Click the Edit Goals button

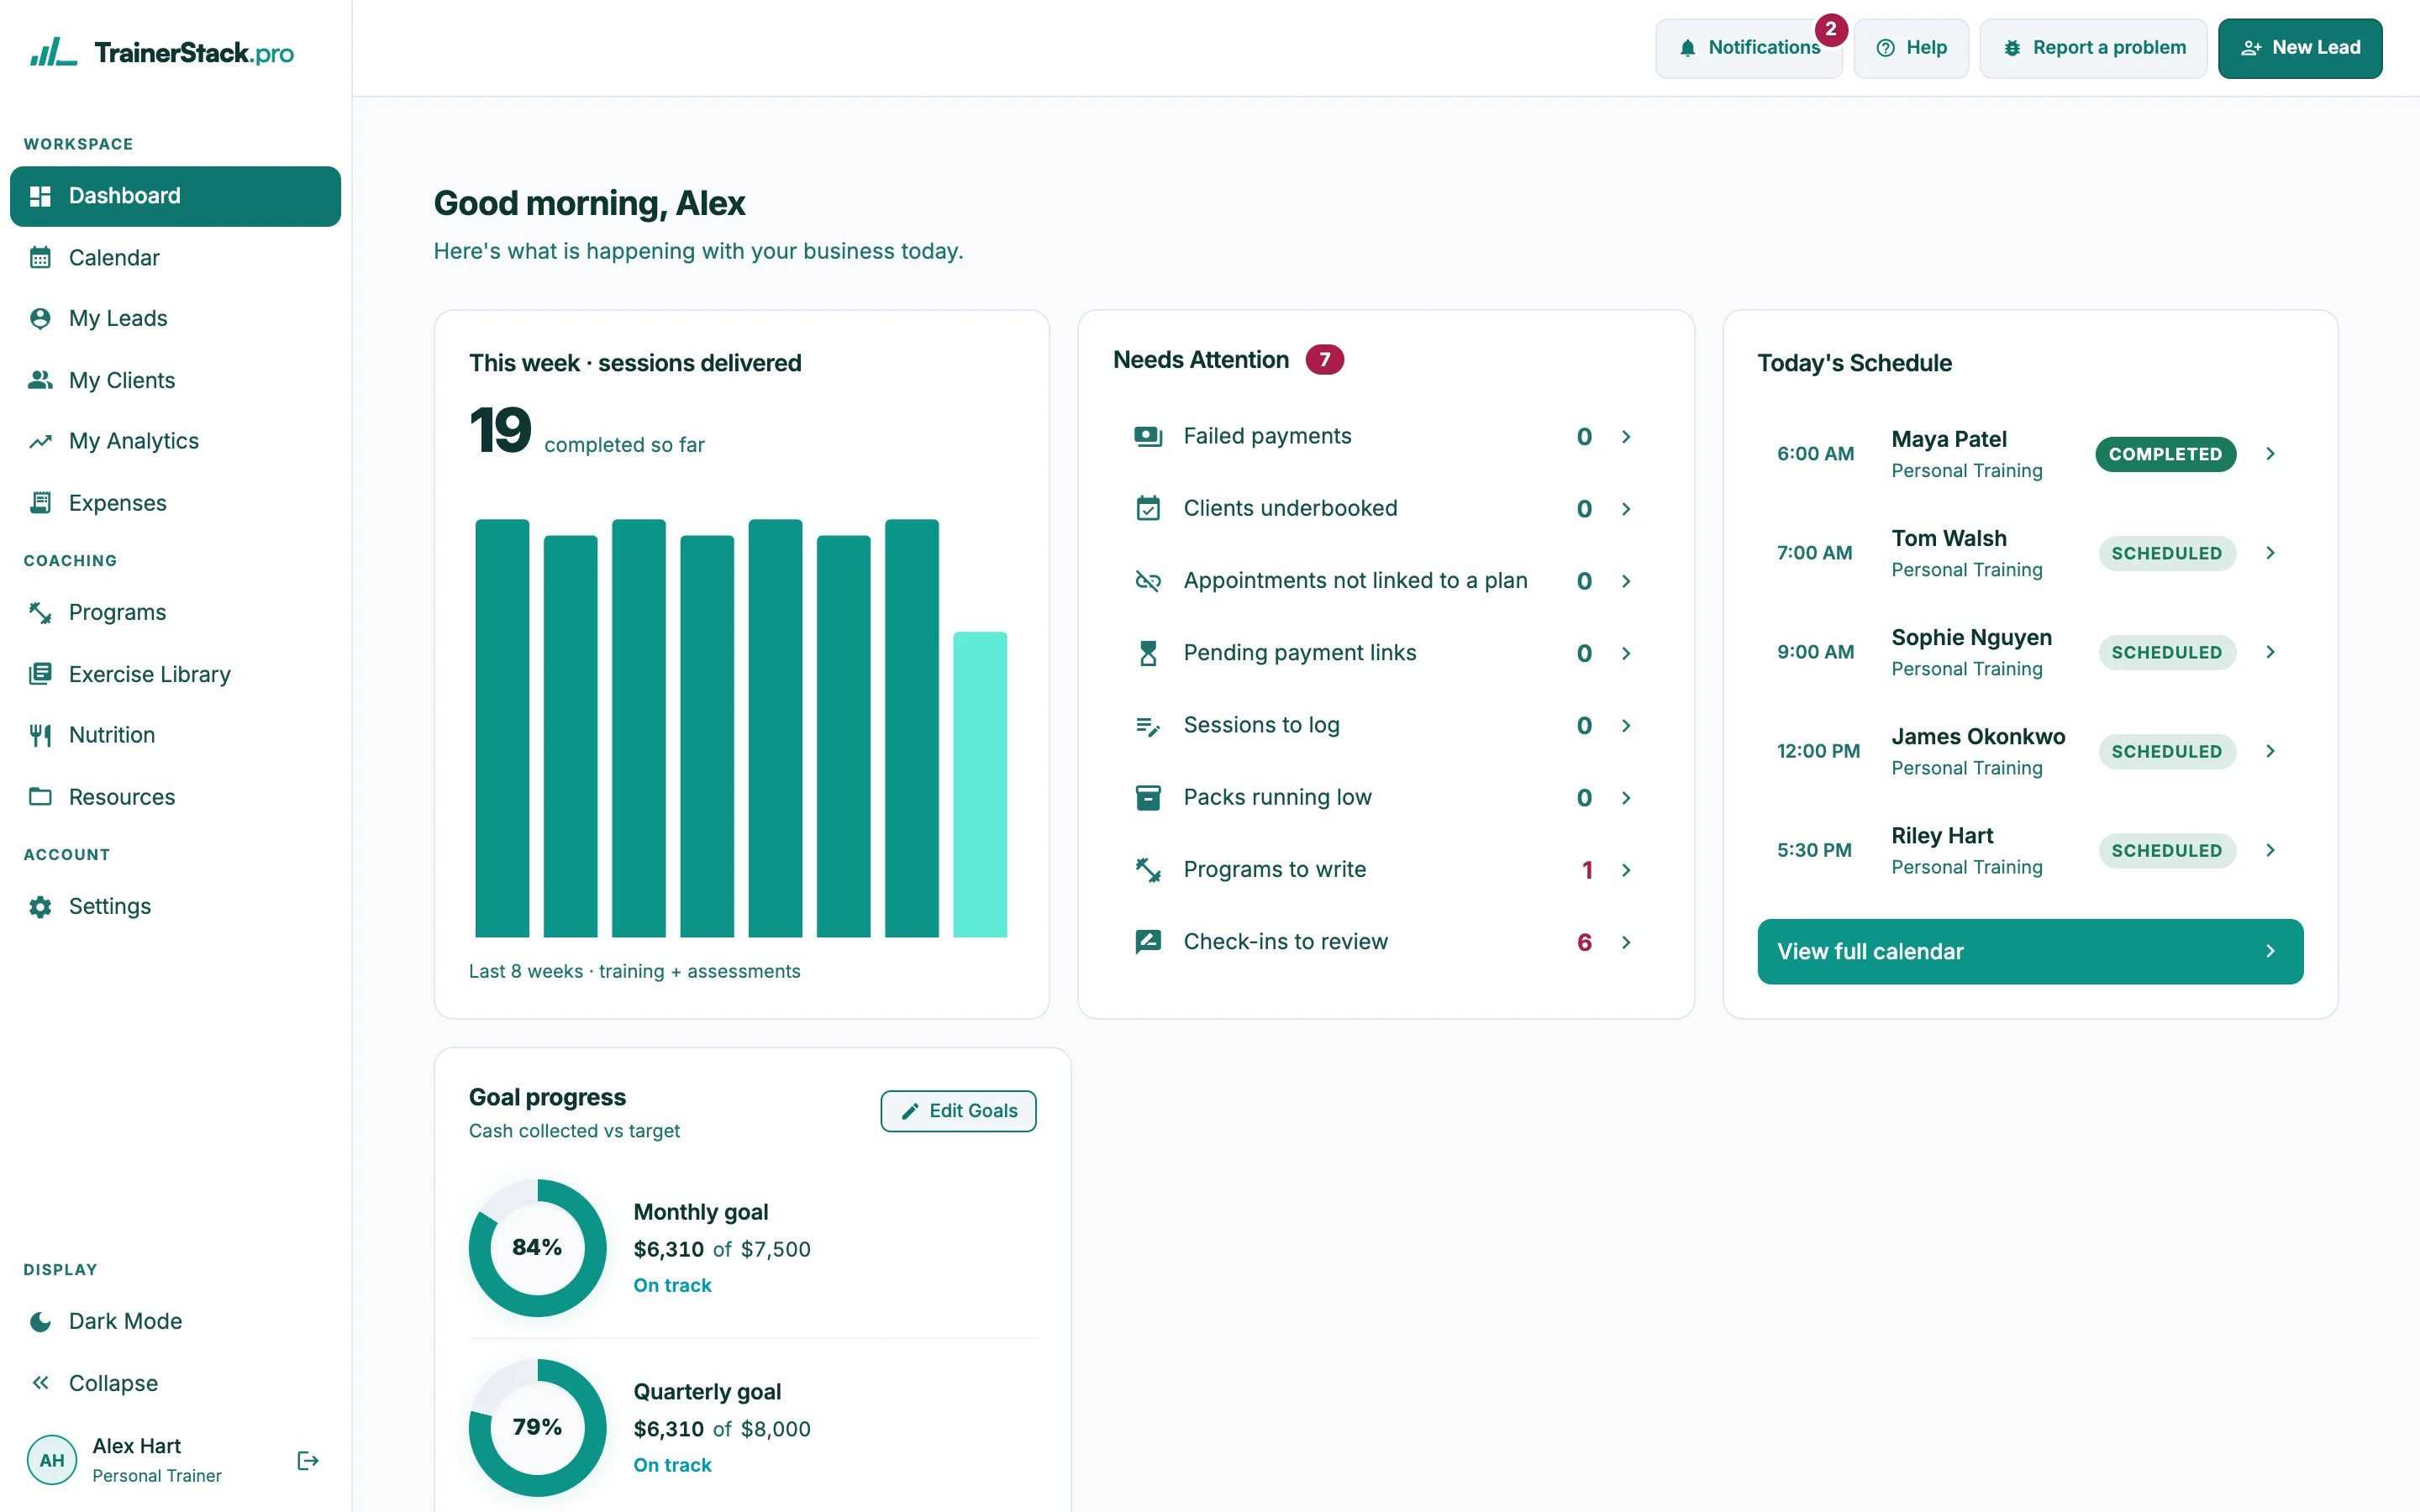click(958, 1111)
